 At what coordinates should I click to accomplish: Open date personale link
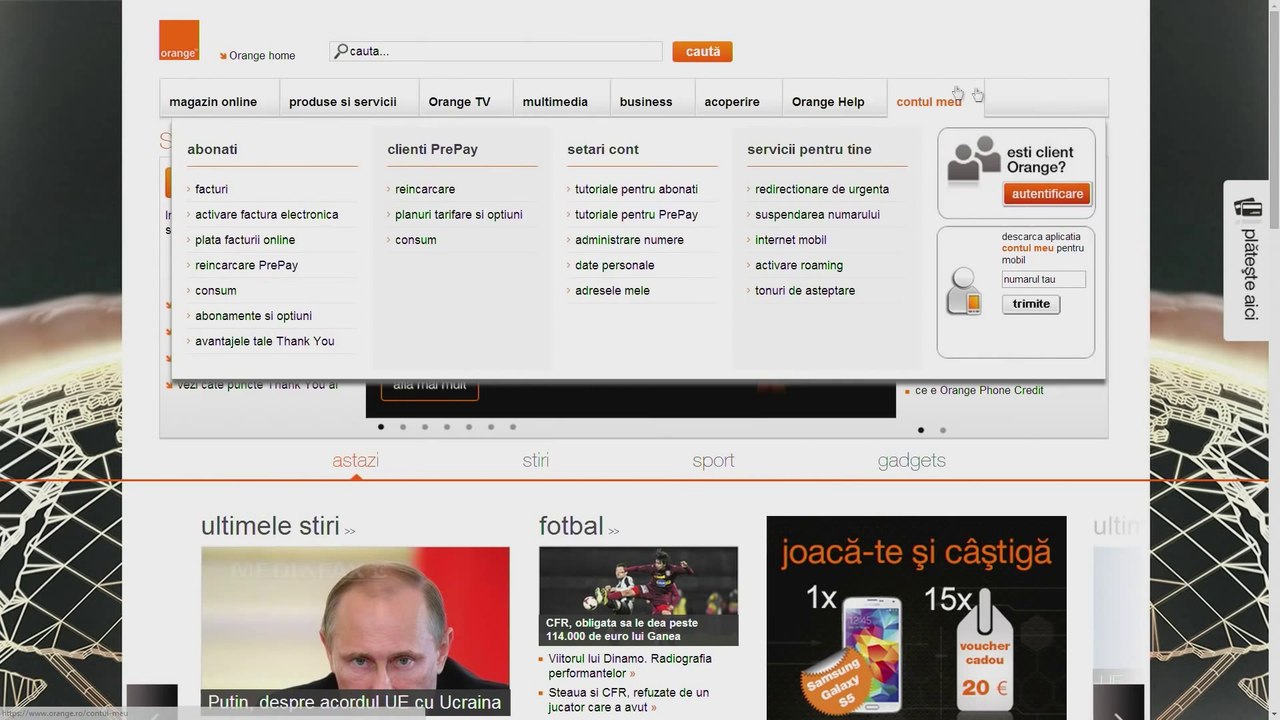click(x=615, y=265)
